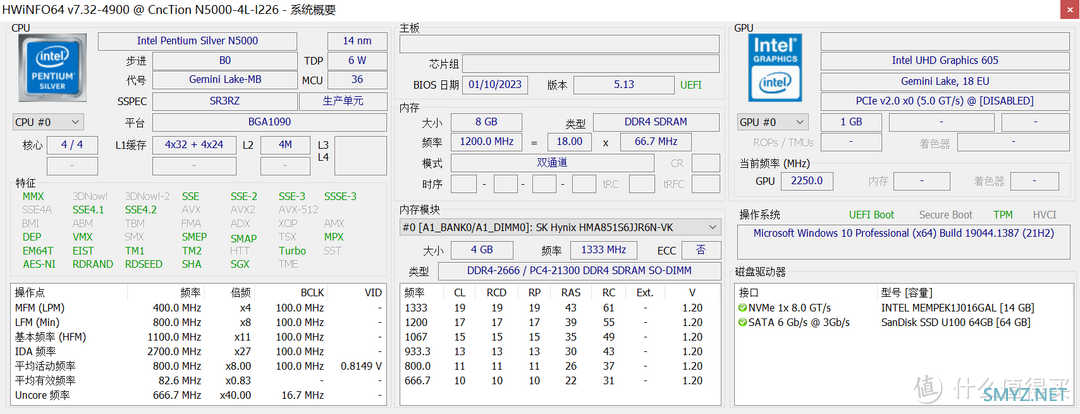This screenshot has height=414, width=1080.
Task: Click the green UEFI label beside BIOS version
Action: coord(691,85)
